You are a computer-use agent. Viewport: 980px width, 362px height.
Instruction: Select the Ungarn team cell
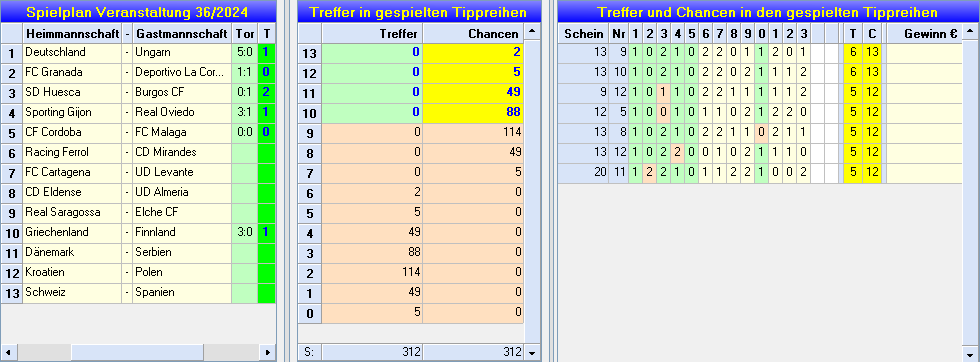(x=182, y=53)
